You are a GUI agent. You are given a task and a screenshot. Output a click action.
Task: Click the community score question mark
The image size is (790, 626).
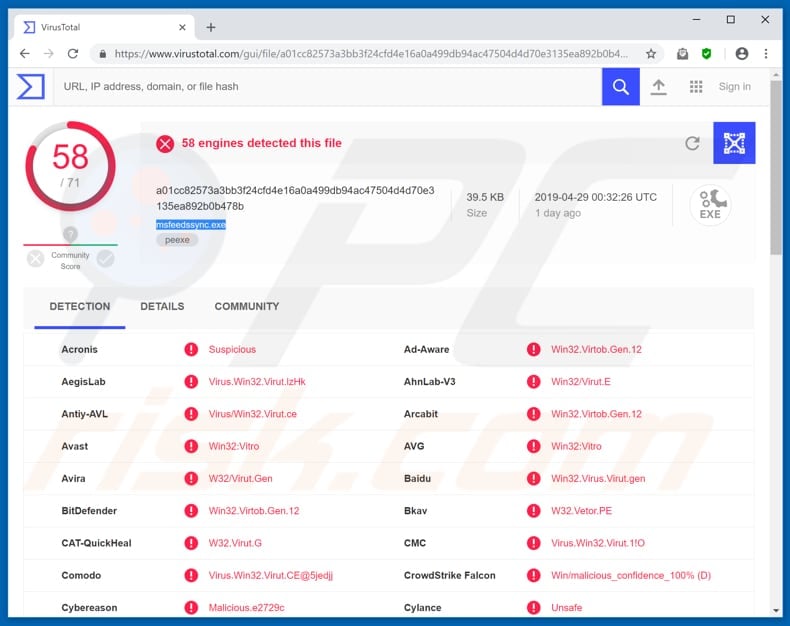tap(70, 234)
